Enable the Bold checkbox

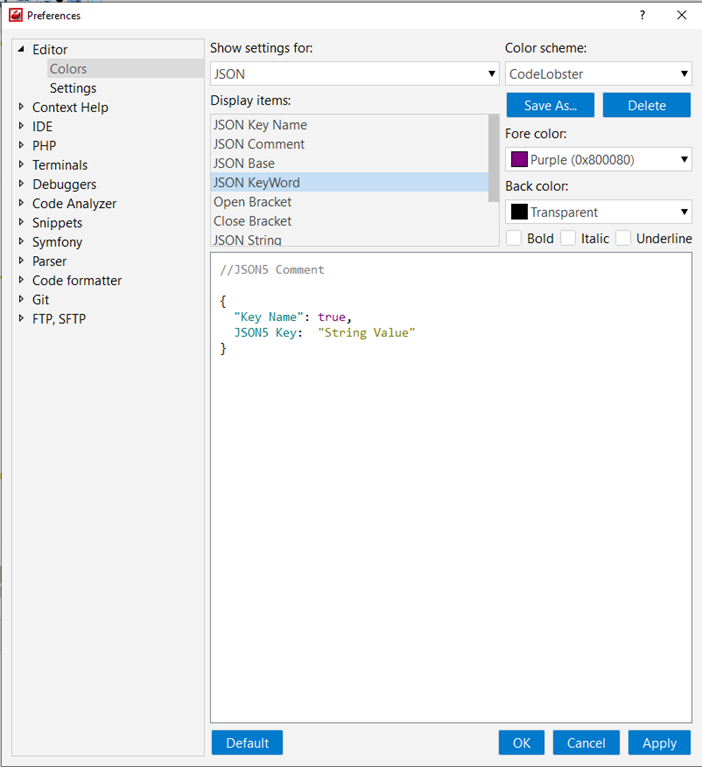point(514,238)
